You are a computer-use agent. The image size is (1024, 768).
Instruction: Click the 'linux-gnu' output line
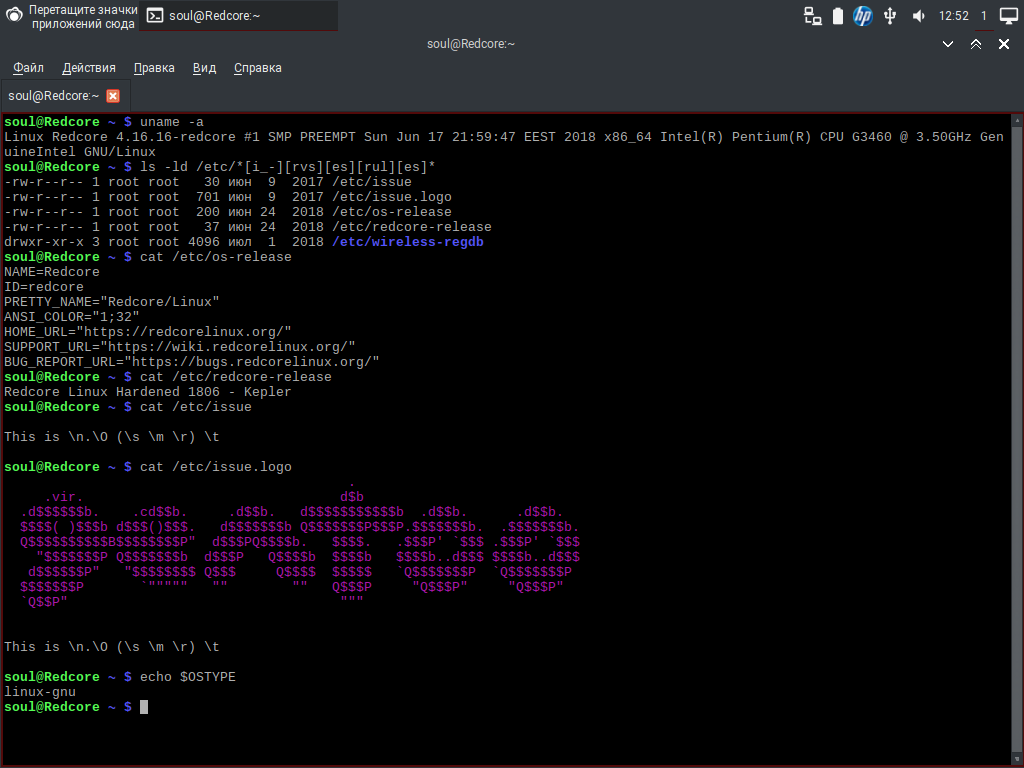coord(40,692)
